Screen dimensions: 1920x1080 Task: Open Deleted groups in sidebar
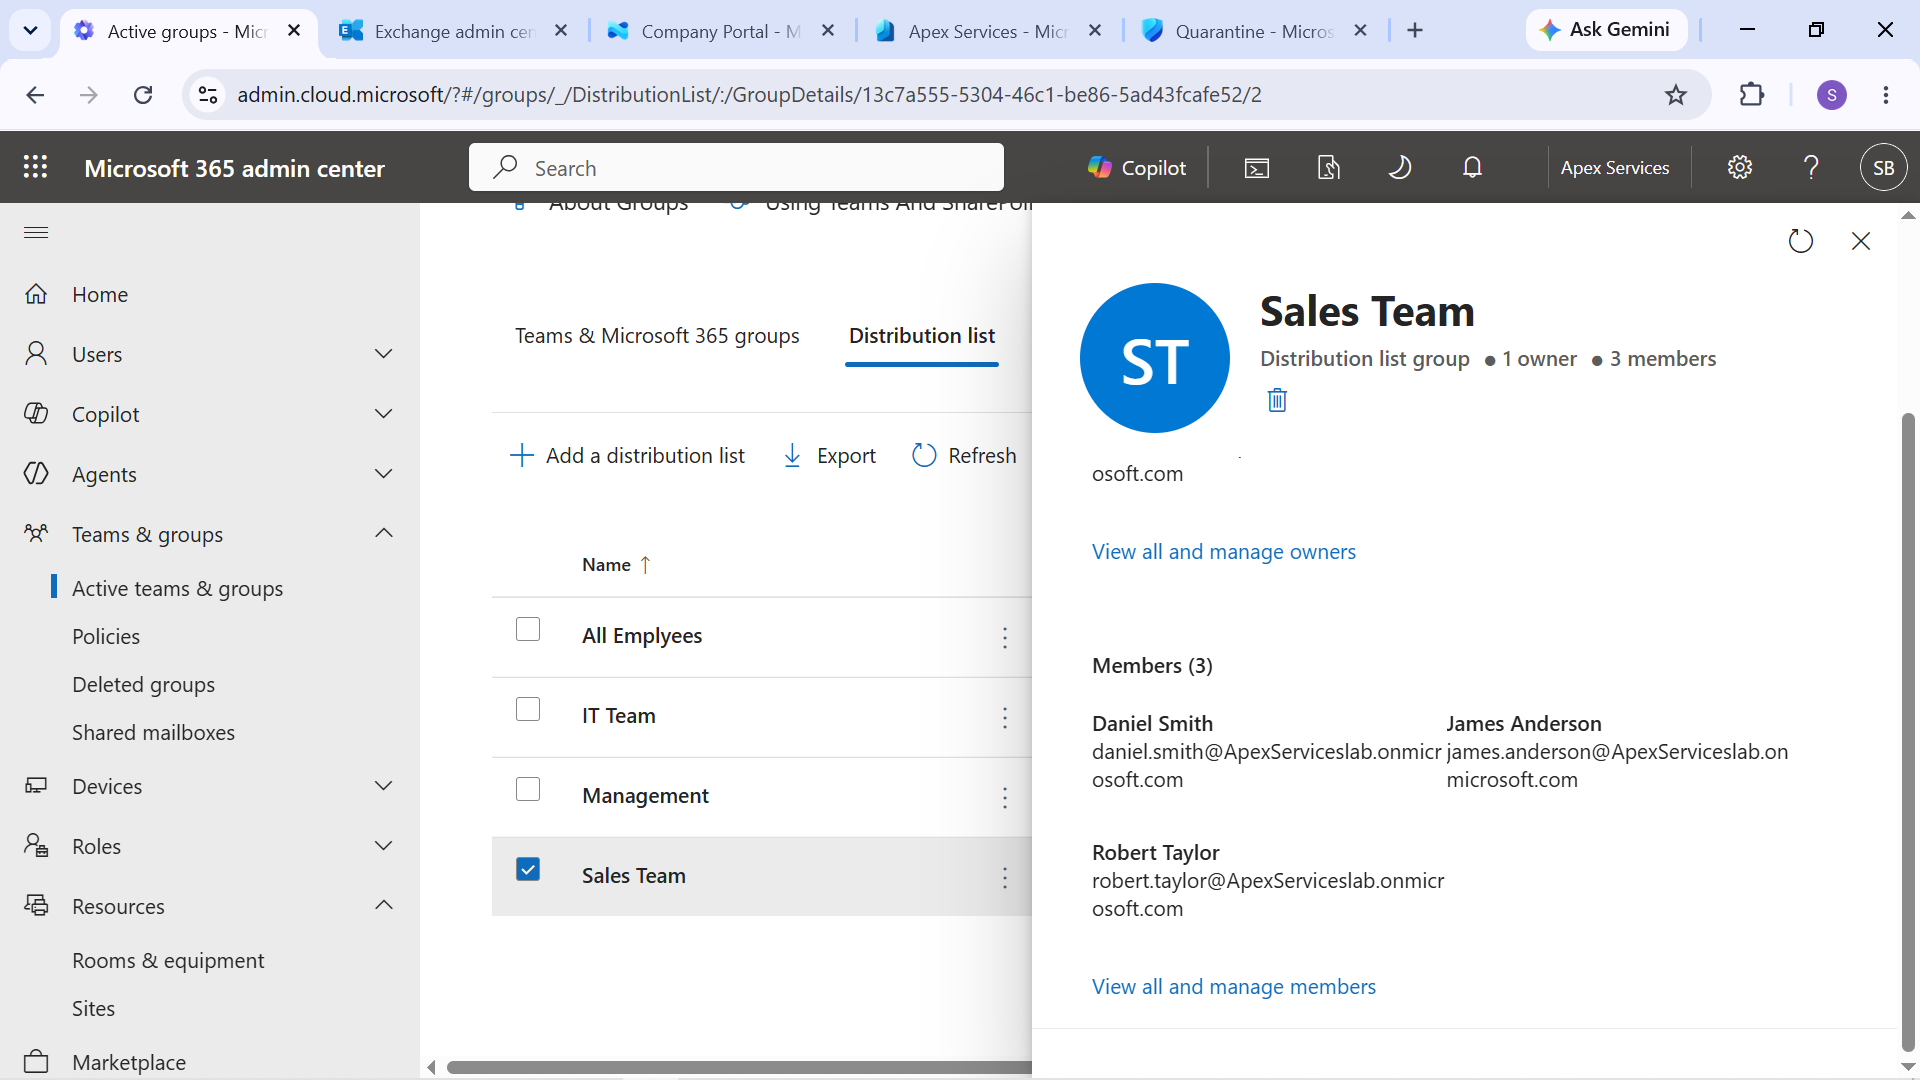pos(143,684)
